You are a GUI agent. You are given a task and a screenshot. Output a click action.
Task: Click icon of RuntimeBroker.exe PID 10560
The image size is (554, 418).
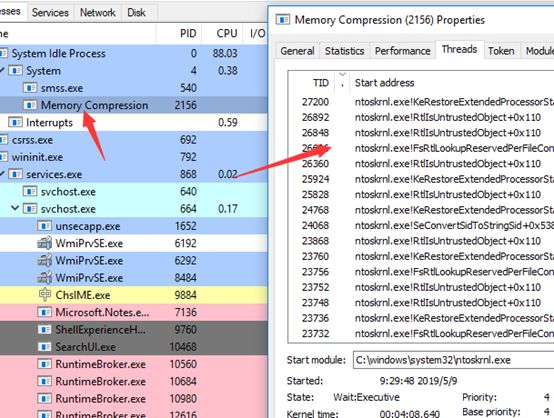(x=44, y=364)
